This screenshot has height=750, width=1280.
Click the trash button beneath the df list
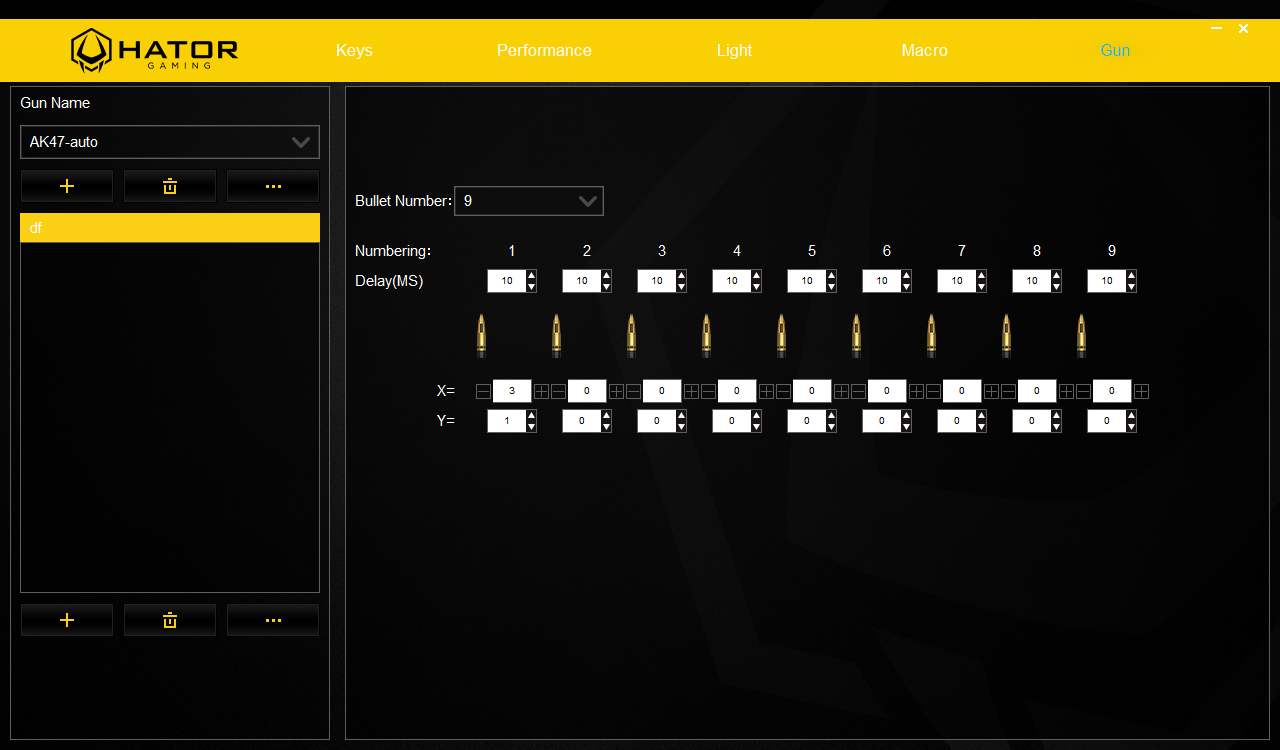click(x=170, y=620)
